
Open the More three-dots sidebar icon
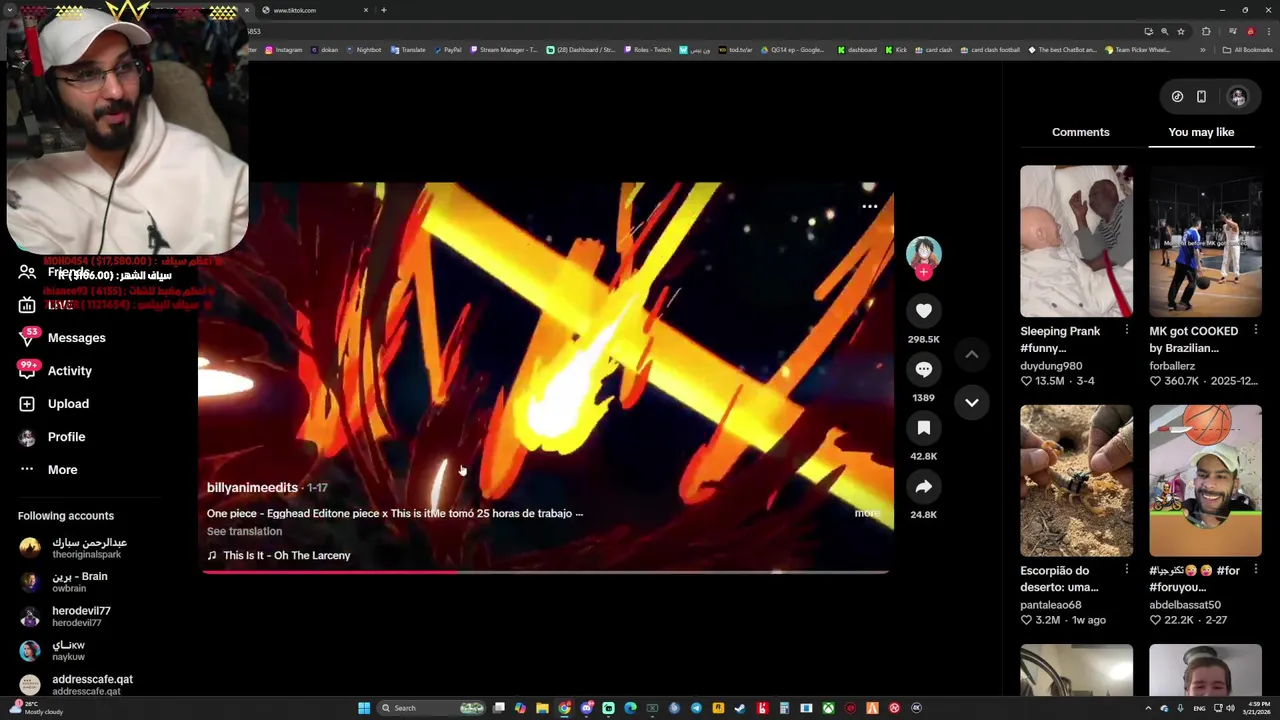[x=27, y=469]
